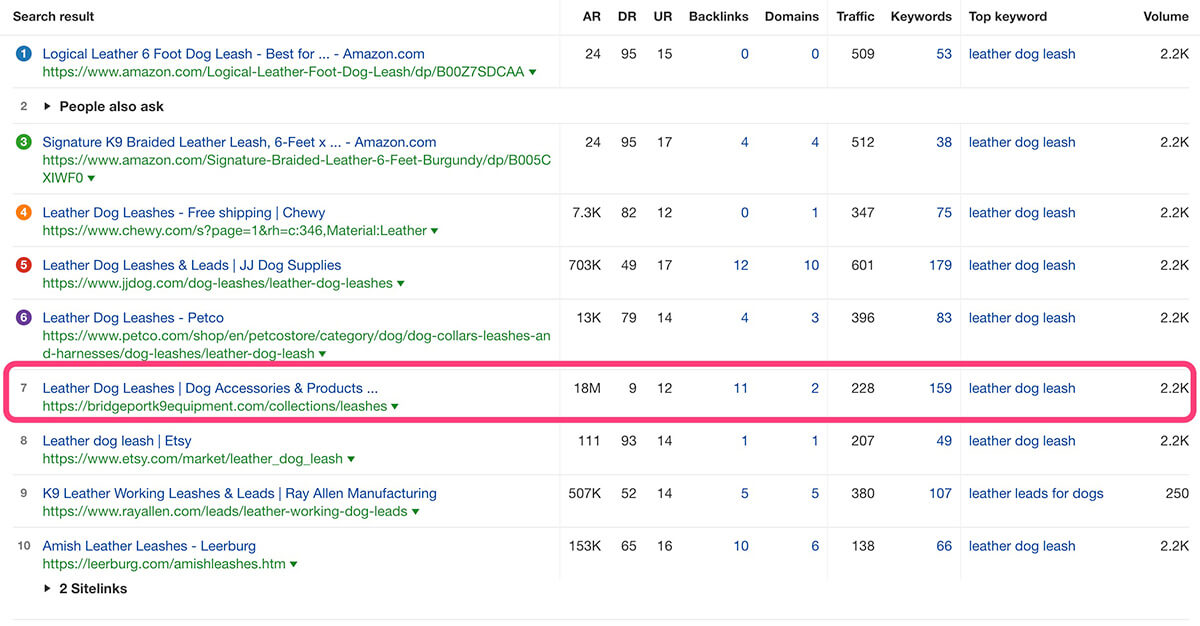
Task: Open Leather Dog Leashes - Petco title
Action: (133, 318)
